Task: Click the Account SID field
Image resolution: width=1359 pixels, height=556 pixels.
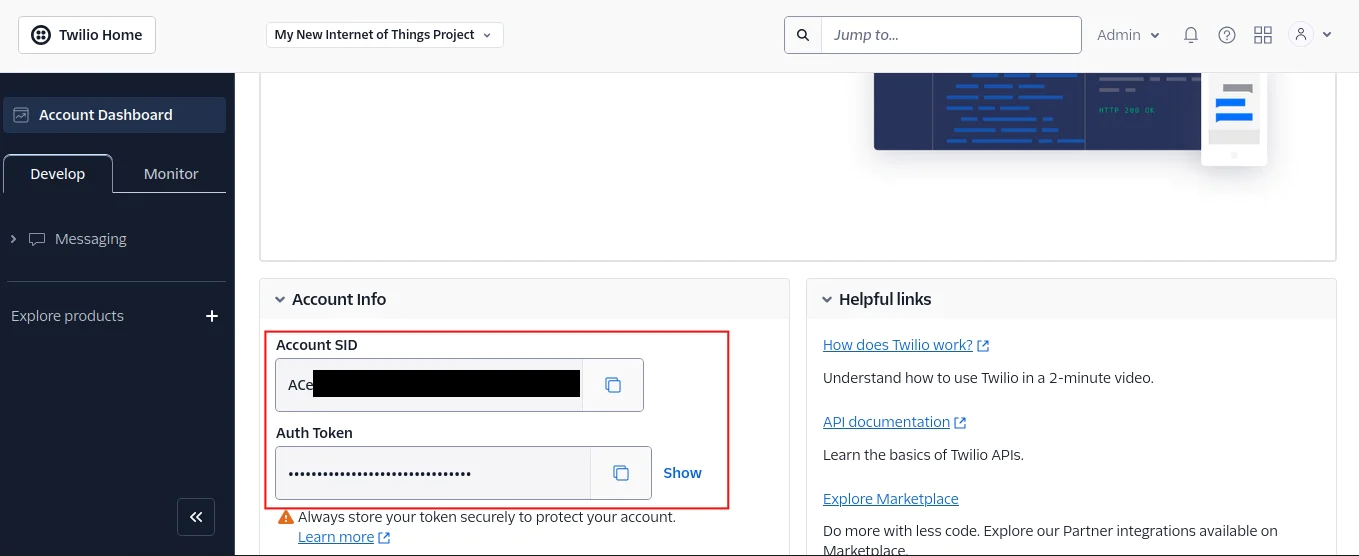Action: 430,385
